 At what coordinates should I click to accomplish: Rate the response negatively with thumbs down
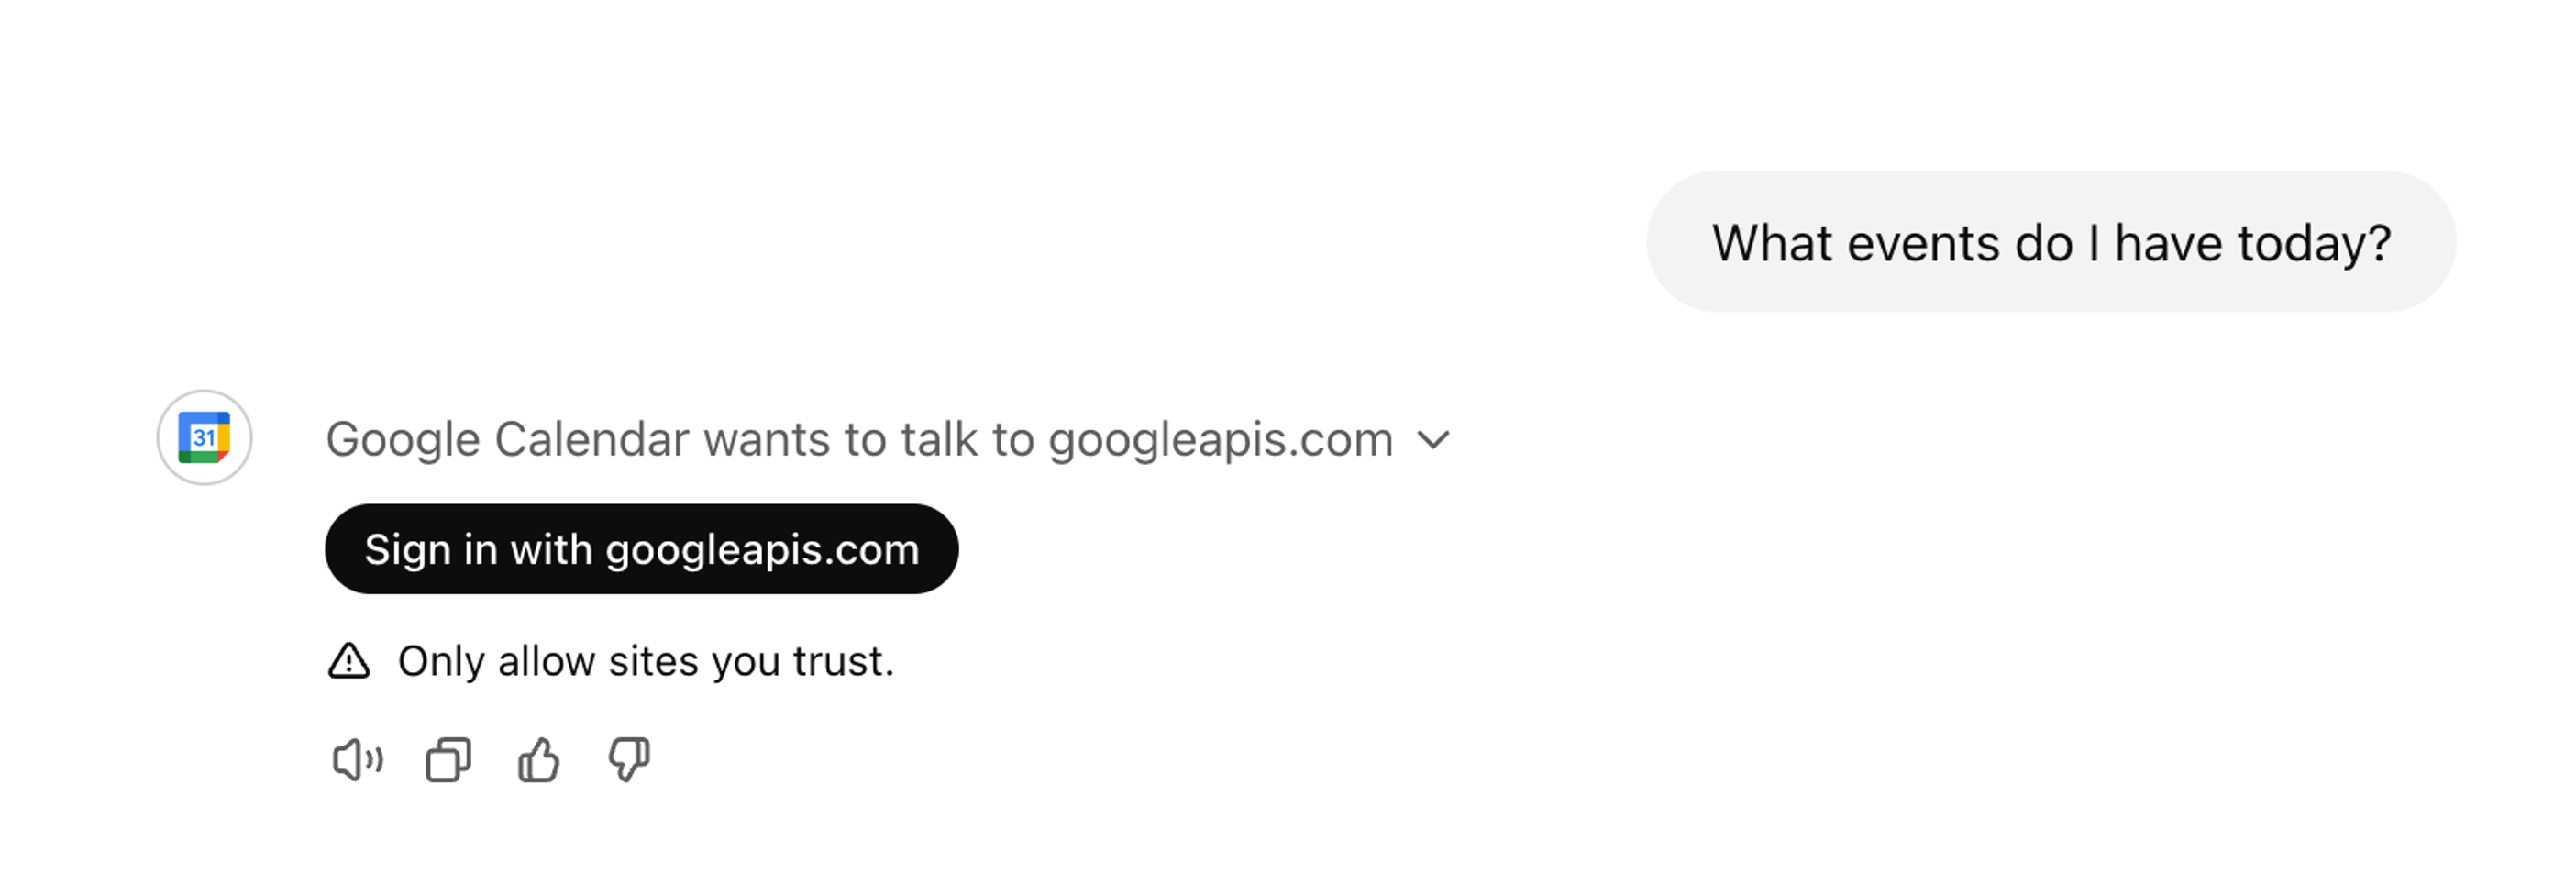tap(628, 759)
